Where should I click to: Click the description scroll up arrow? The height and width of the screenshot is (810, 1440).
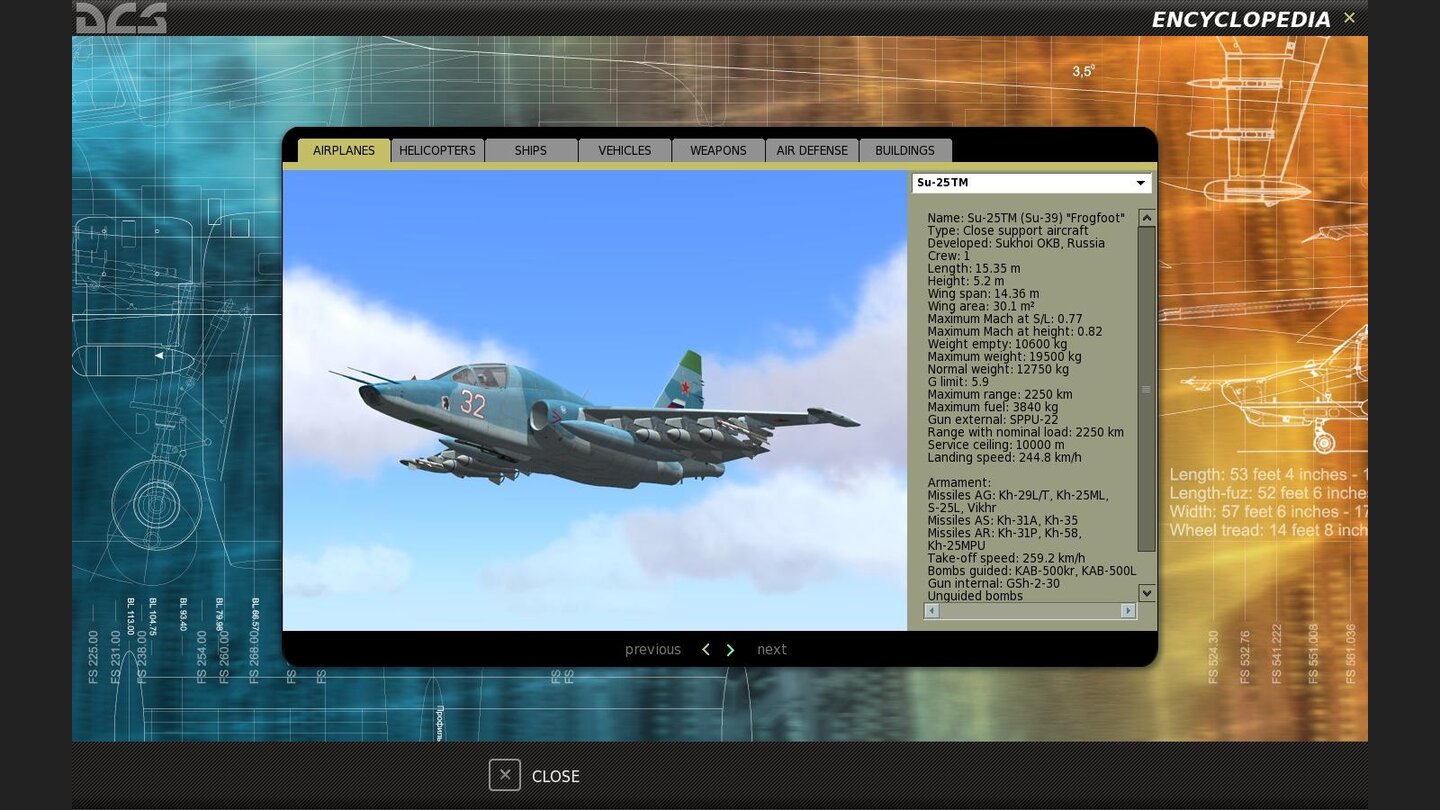1147,218
